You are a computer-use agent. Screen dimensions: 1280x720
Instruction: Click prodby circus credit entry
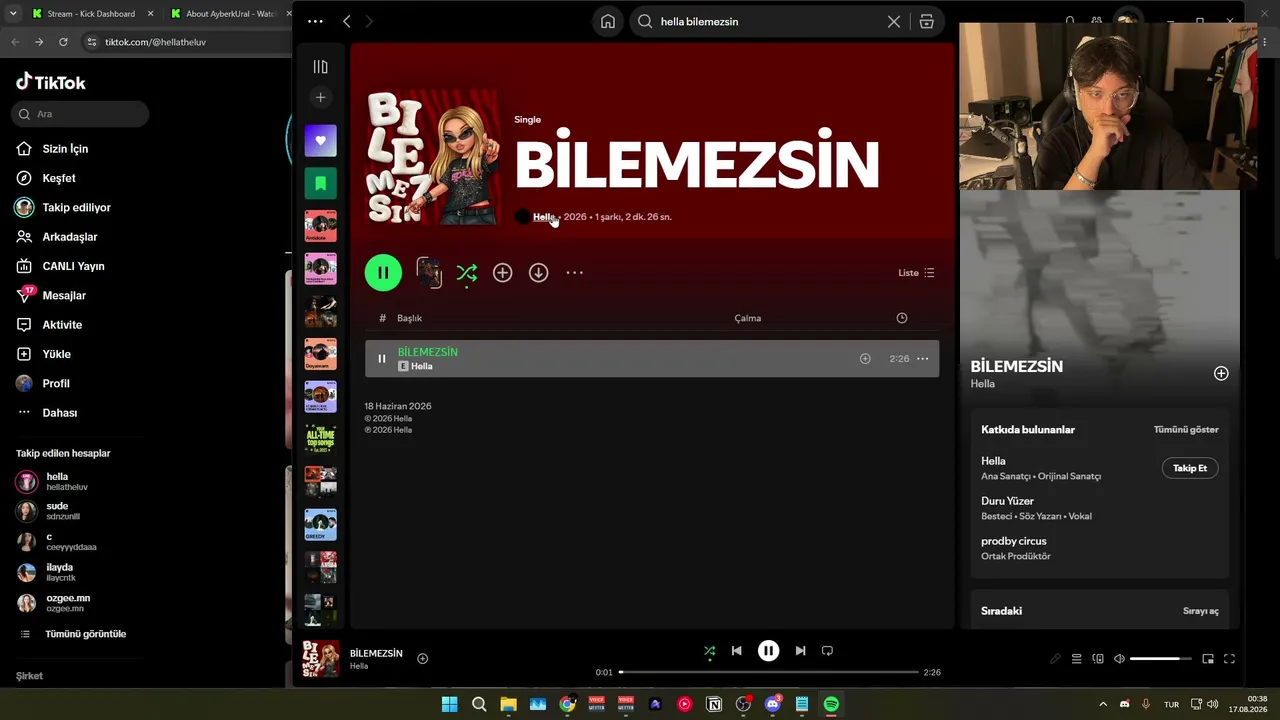[1014, 541]
